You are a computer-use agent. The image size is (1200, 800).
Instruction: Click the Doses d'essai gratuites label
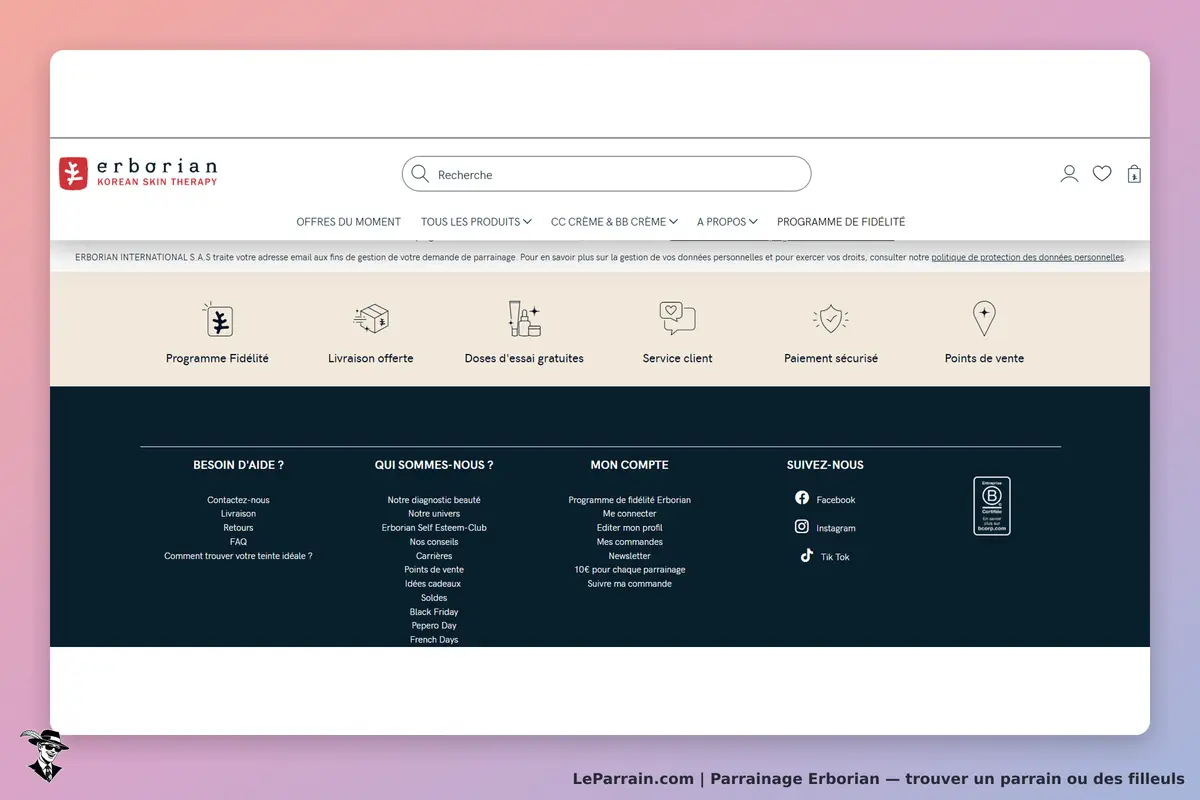pos(524,358)
